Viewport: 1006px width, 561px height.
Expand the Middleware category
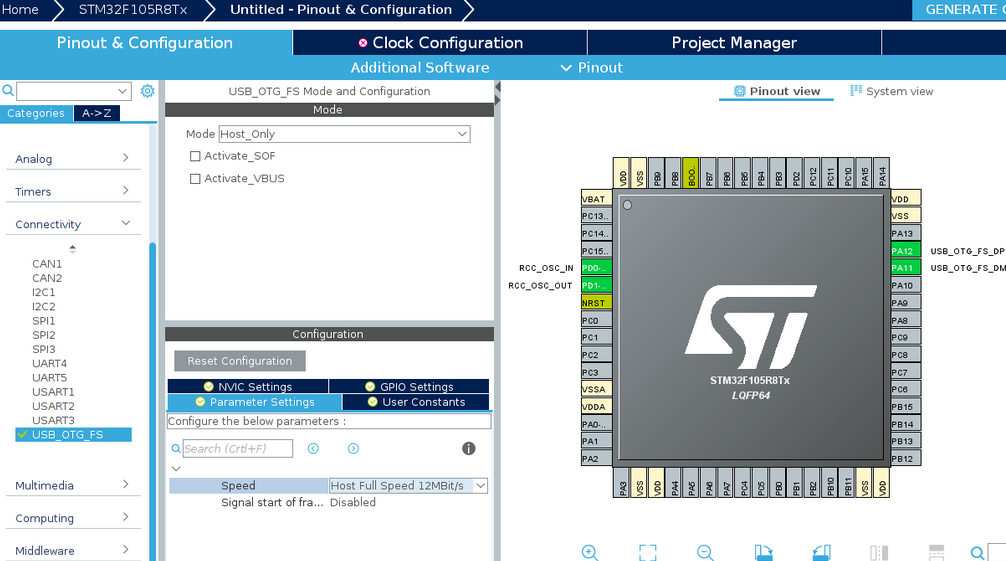tap(73, 551)
